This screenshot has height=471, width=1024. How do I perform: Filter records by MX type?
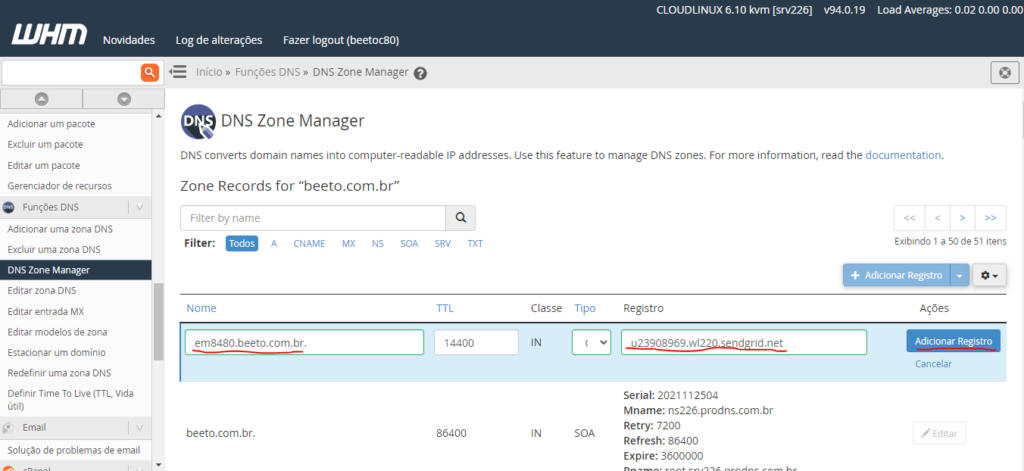[x=349, y=244]
